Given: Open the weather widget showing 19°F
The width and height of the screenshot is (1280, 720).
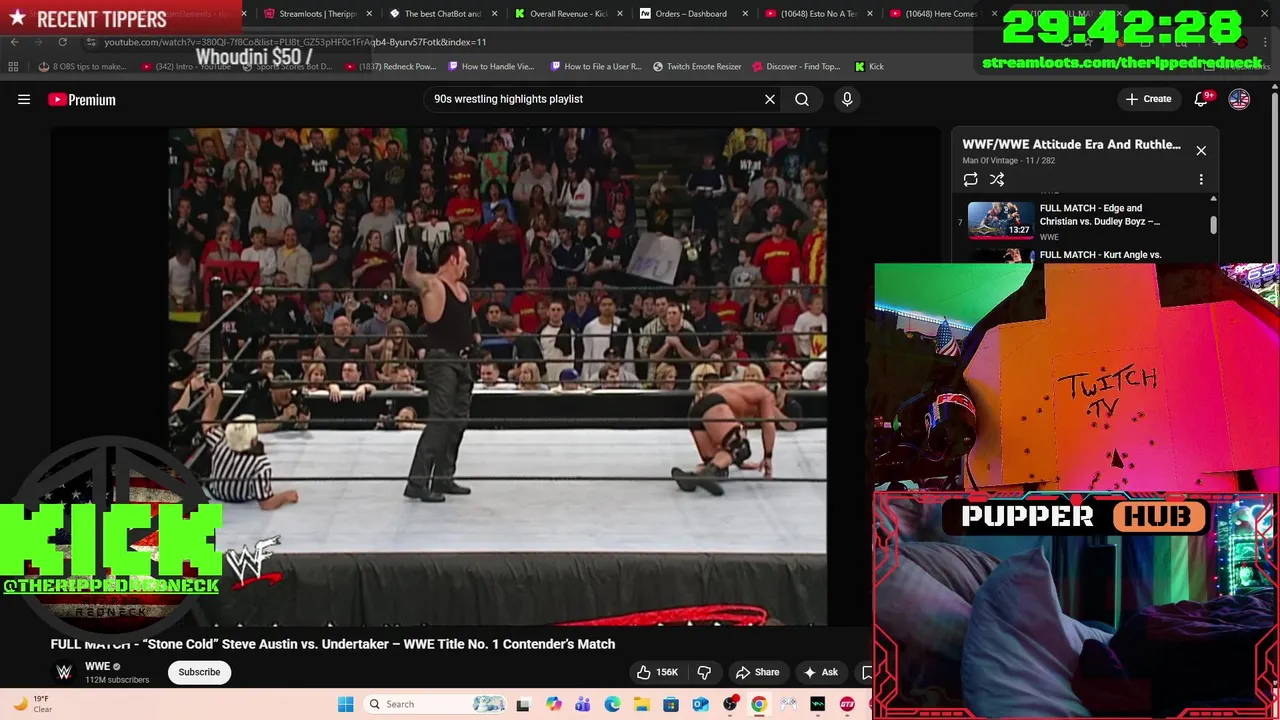Looking at the screenshot, I should coord(32,704).
